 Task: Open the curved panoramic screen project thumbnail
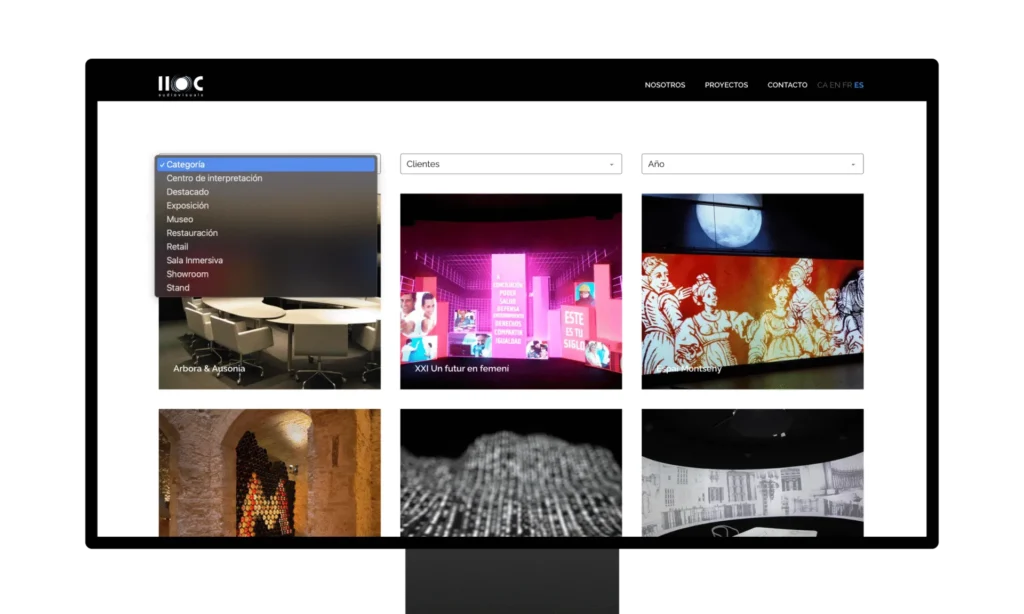click(x=752, y=473)
